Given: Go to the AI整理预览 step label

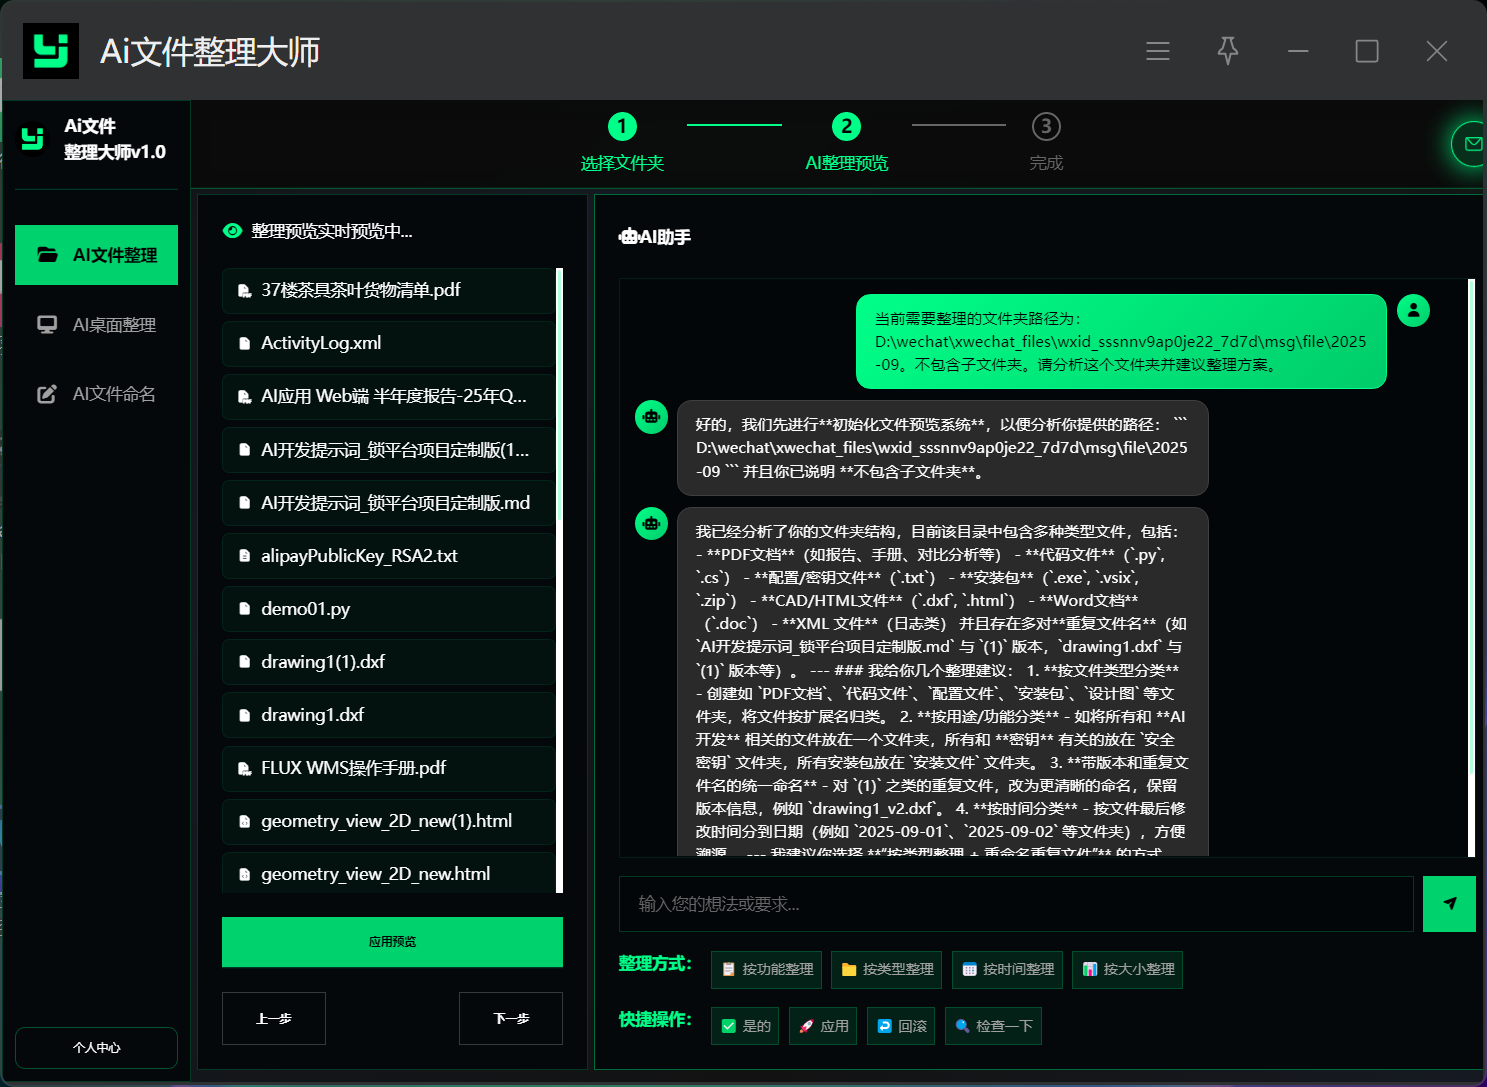Looking at the screenshot, I should (x=846, y=163).
